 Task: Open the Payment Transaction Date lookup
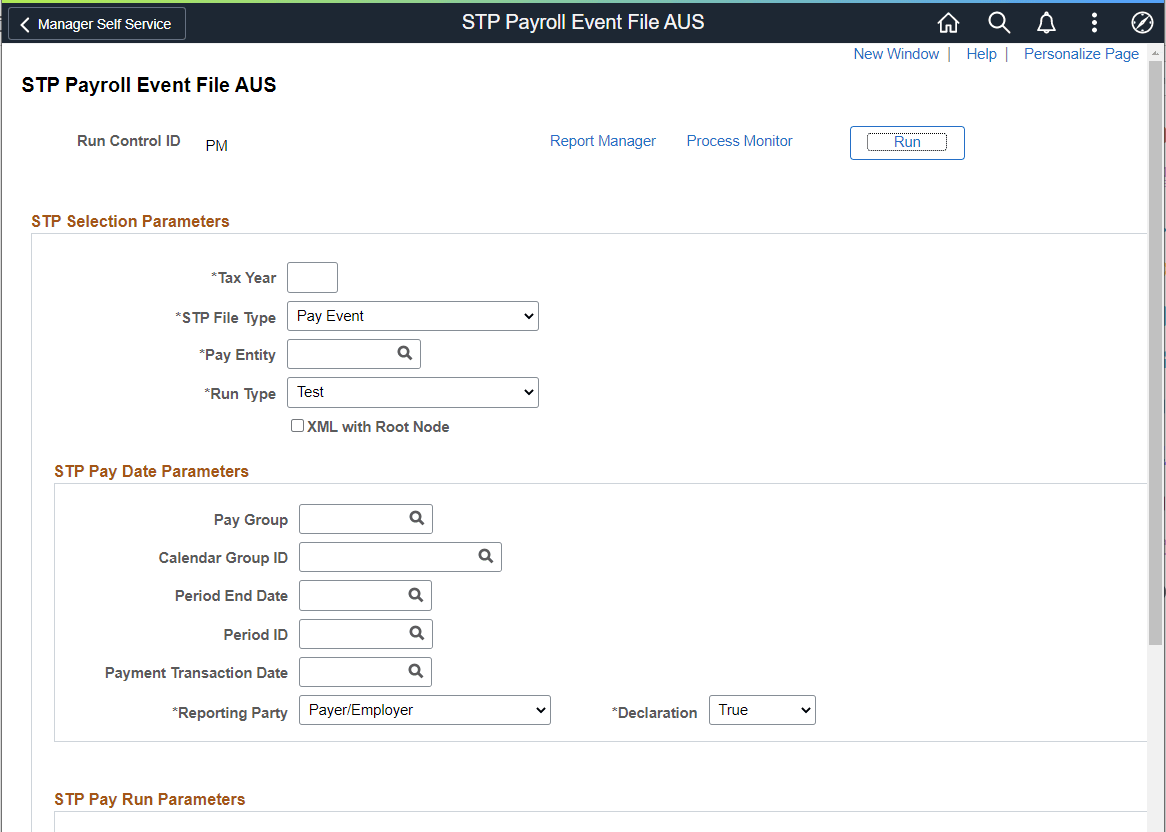[416, 671]
